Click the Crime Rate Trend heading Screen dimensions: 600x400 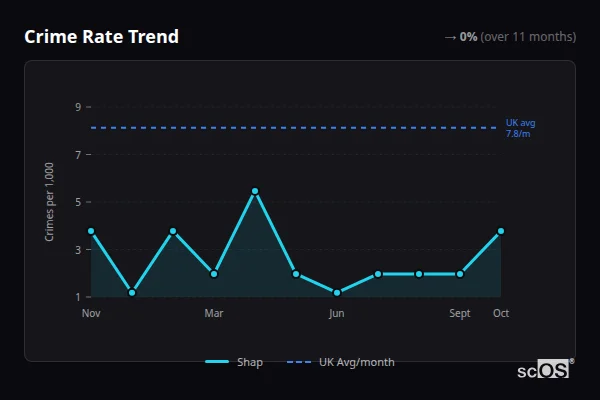101,37
